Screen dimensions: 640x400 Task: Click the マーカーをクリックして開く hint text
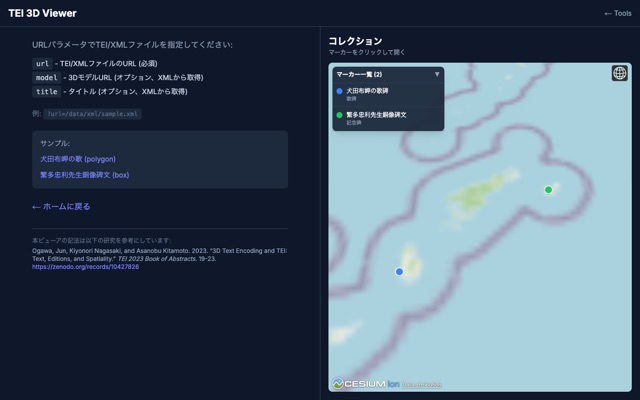pyautogui.click(x=367, y=52)
